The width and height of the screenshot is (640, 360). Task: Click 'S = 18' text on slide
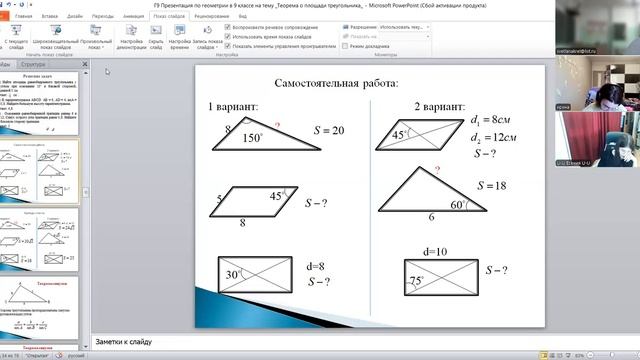coord(492,186)
